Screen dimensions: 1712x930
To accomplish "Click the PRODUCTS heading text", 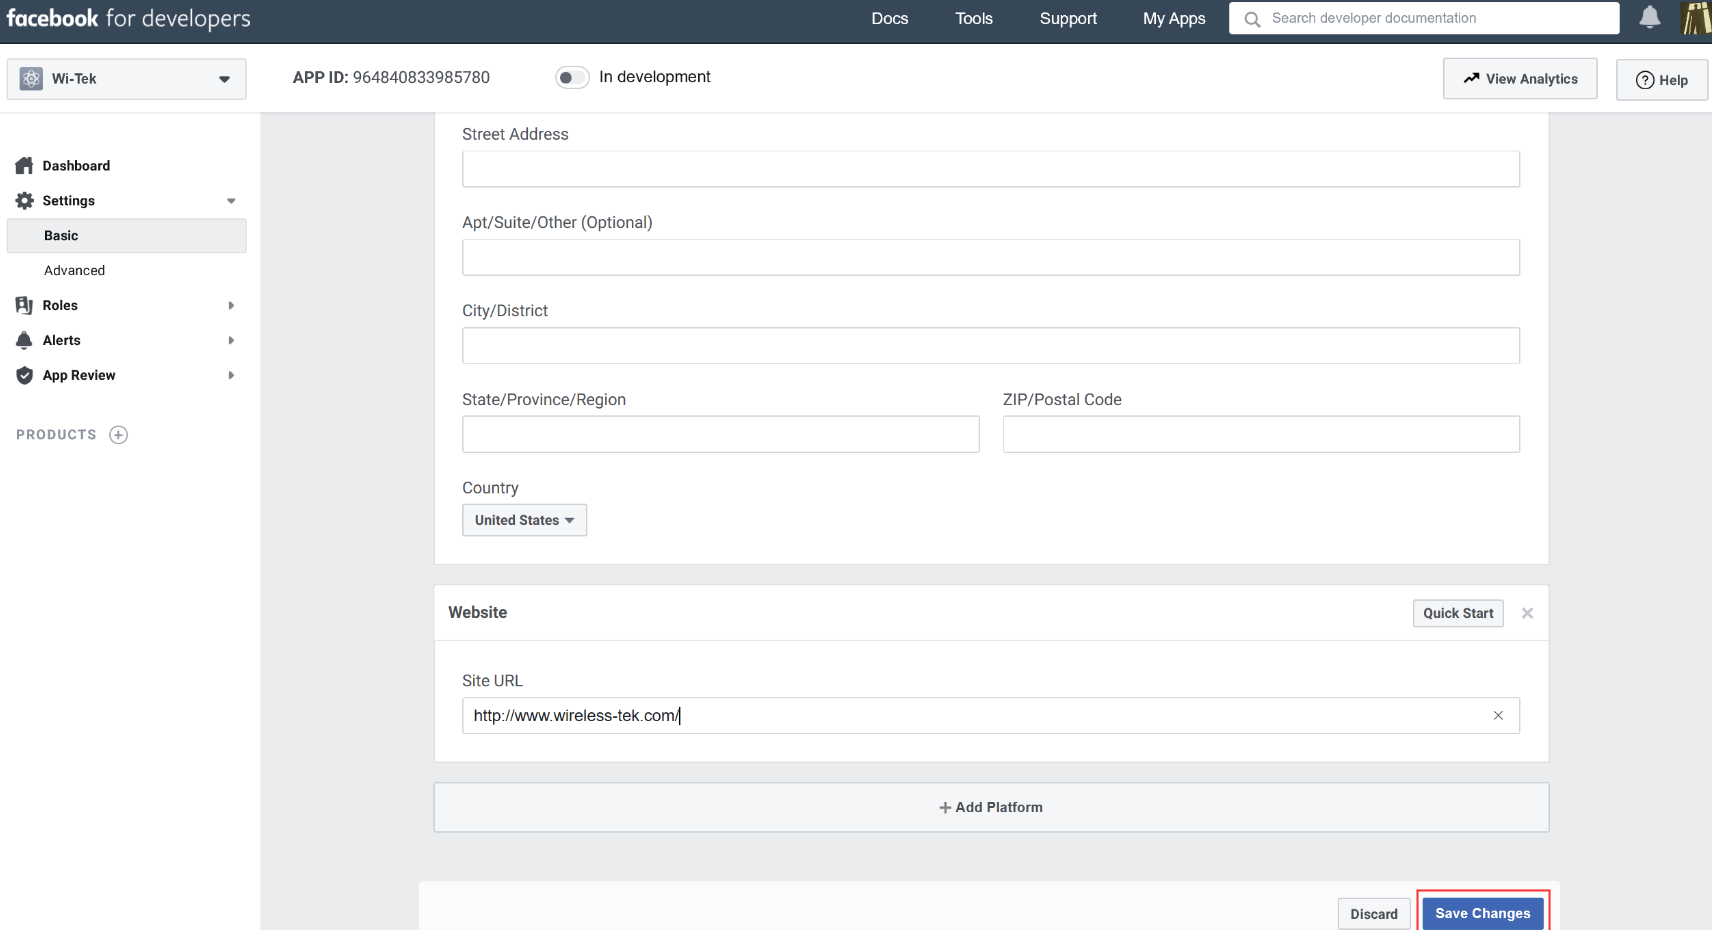I will point(56,435).
